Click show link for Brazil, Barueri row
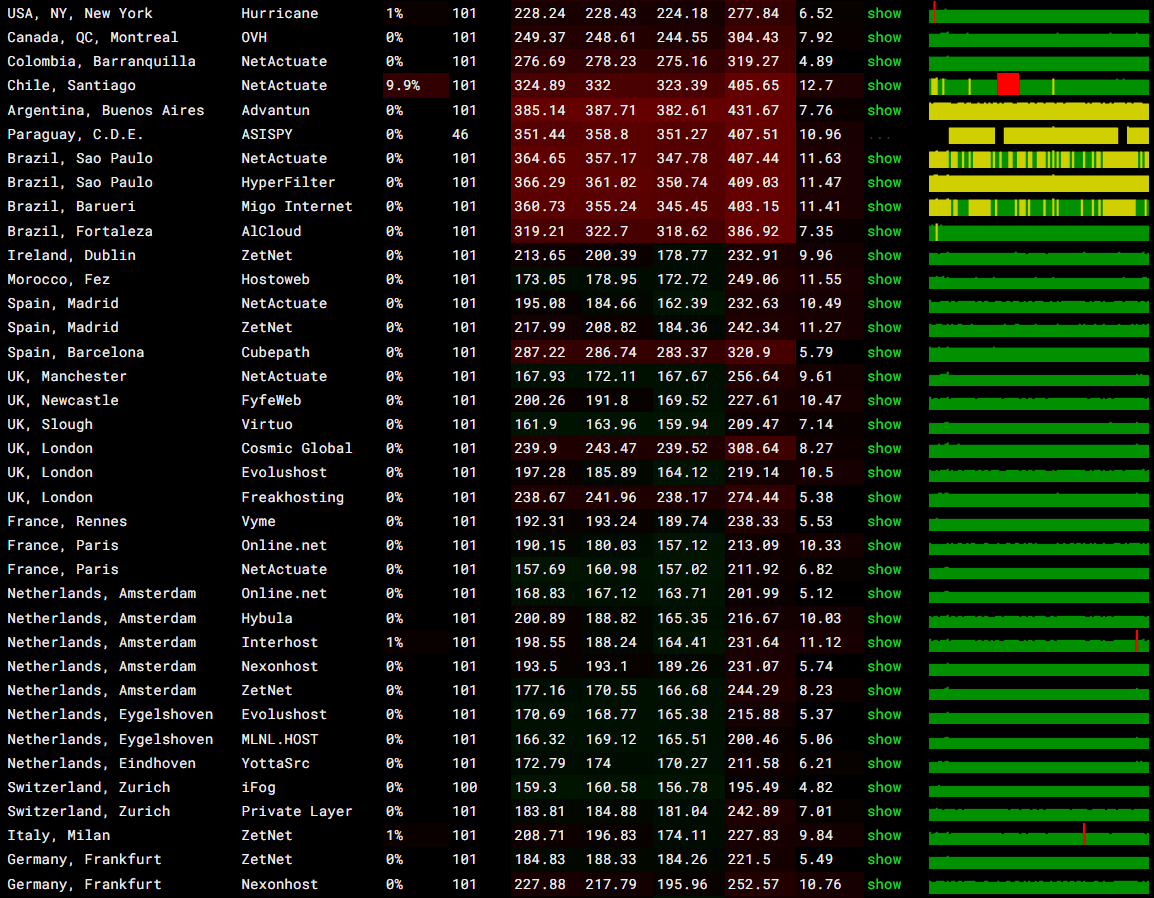Image resolution: width=1154 pixels, height=898 pixels. 884,207
